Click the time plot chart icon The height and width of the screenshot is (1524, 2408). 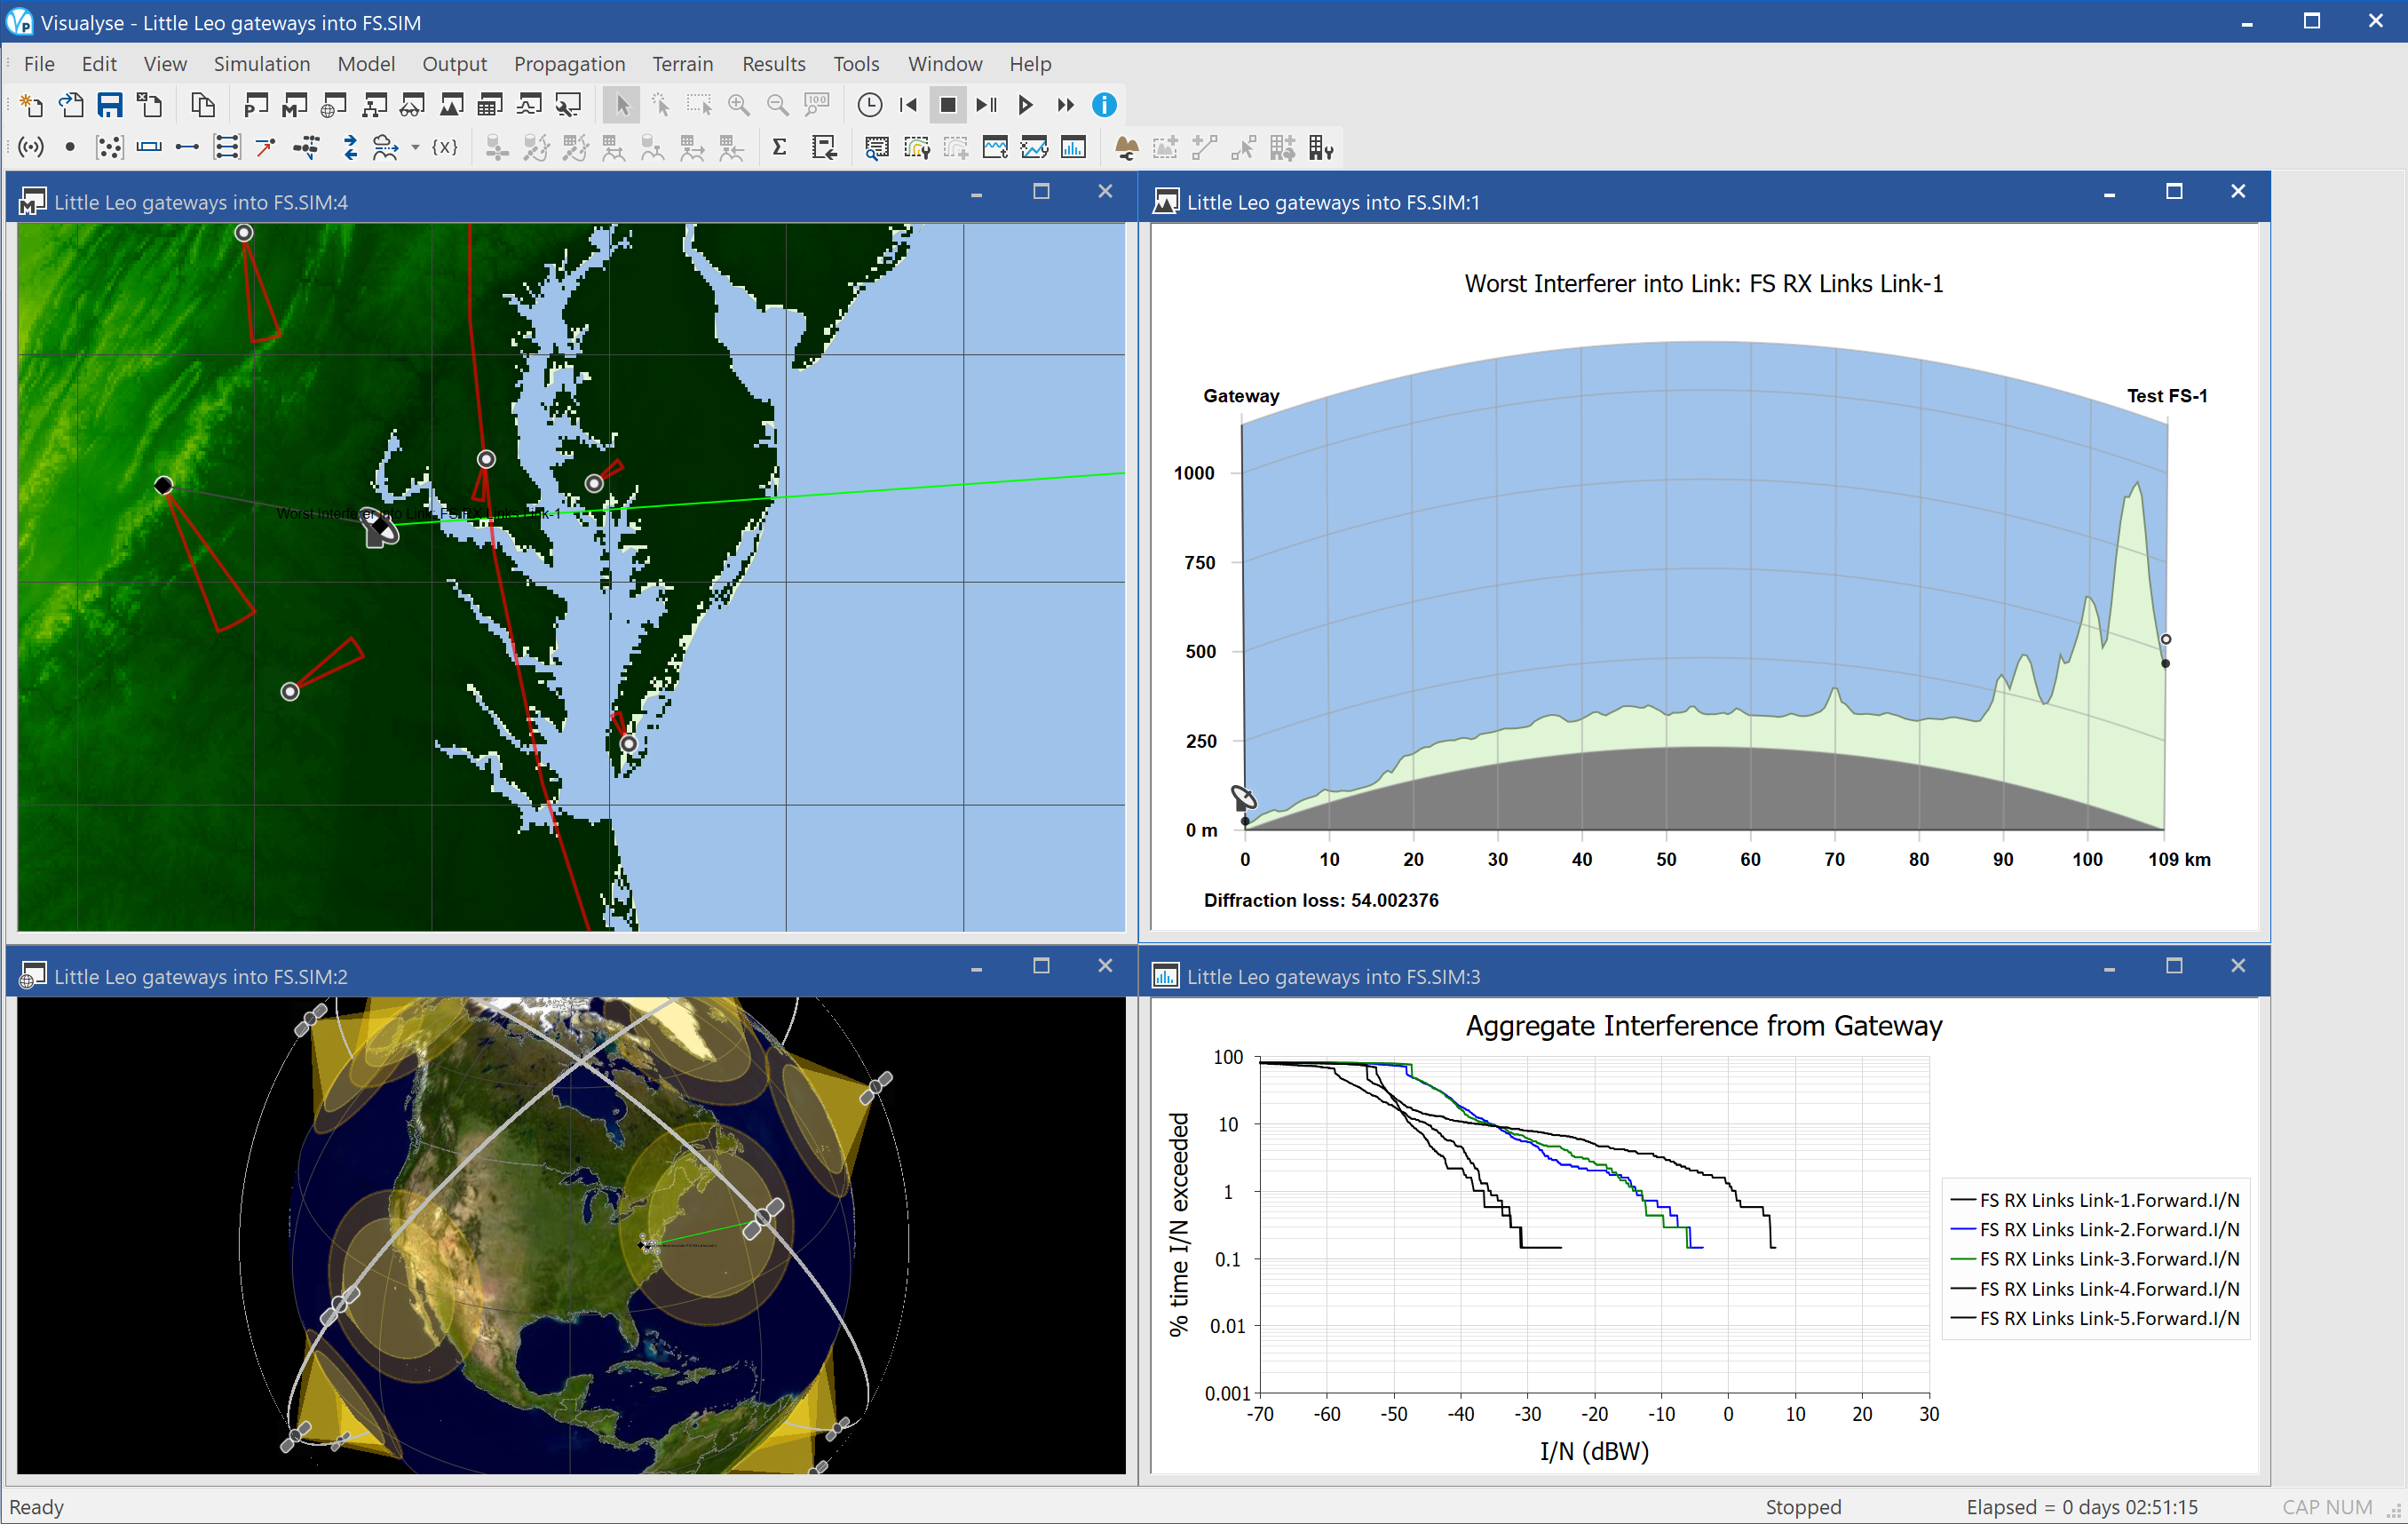995,148
